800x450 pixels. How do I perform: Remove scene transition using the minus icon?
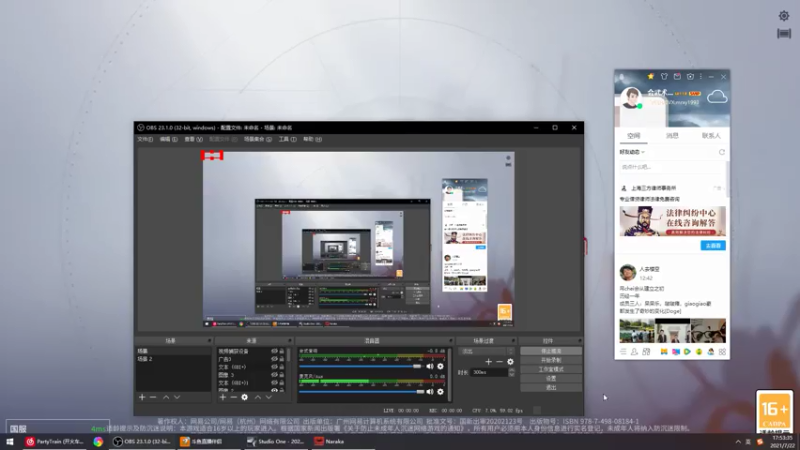click(499, 362)
